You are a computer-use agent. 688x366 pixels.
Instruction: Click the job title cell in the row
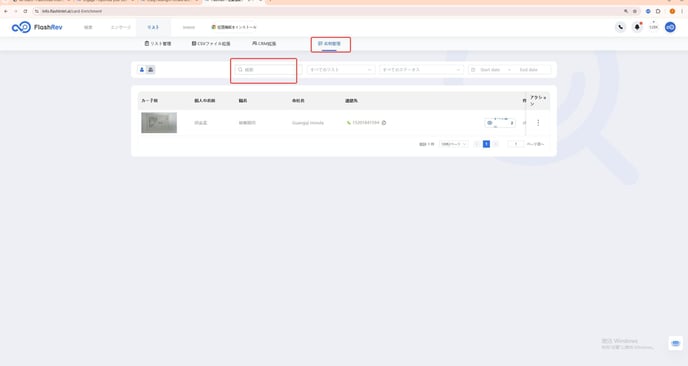(247, 123)
